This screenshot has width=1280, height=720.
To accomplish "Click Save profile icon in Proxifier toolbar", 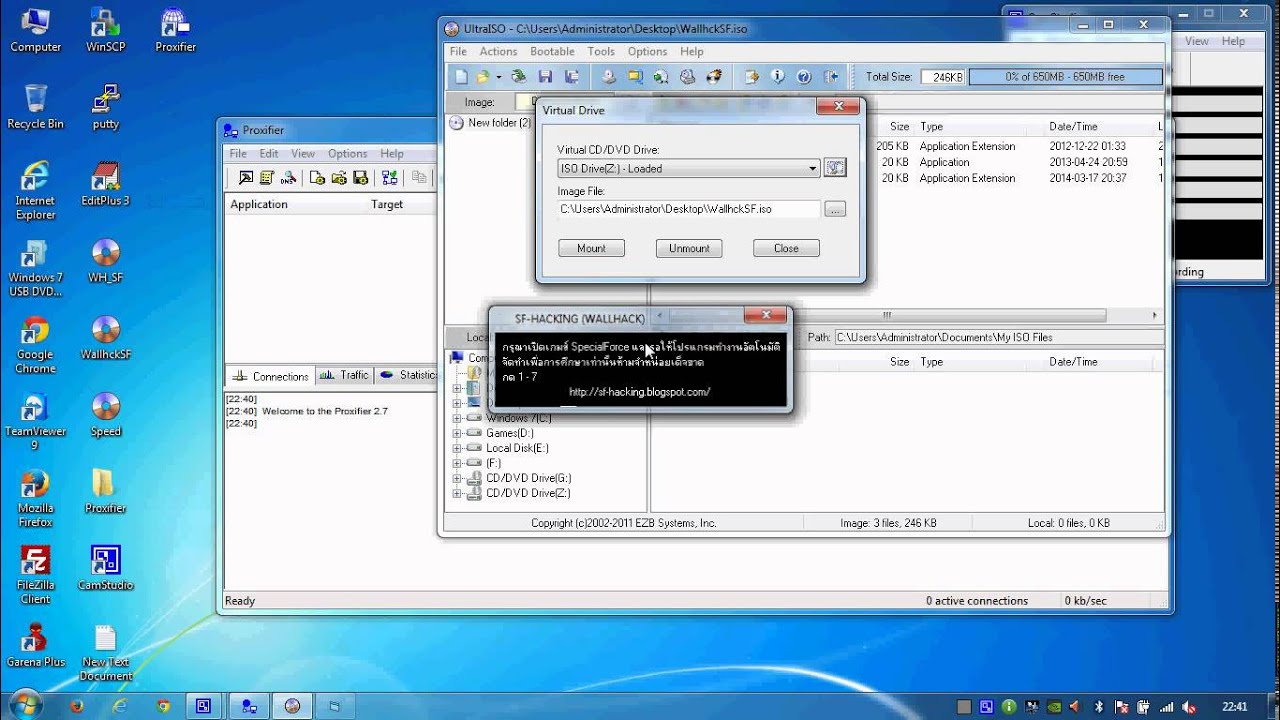I will 361,178.
